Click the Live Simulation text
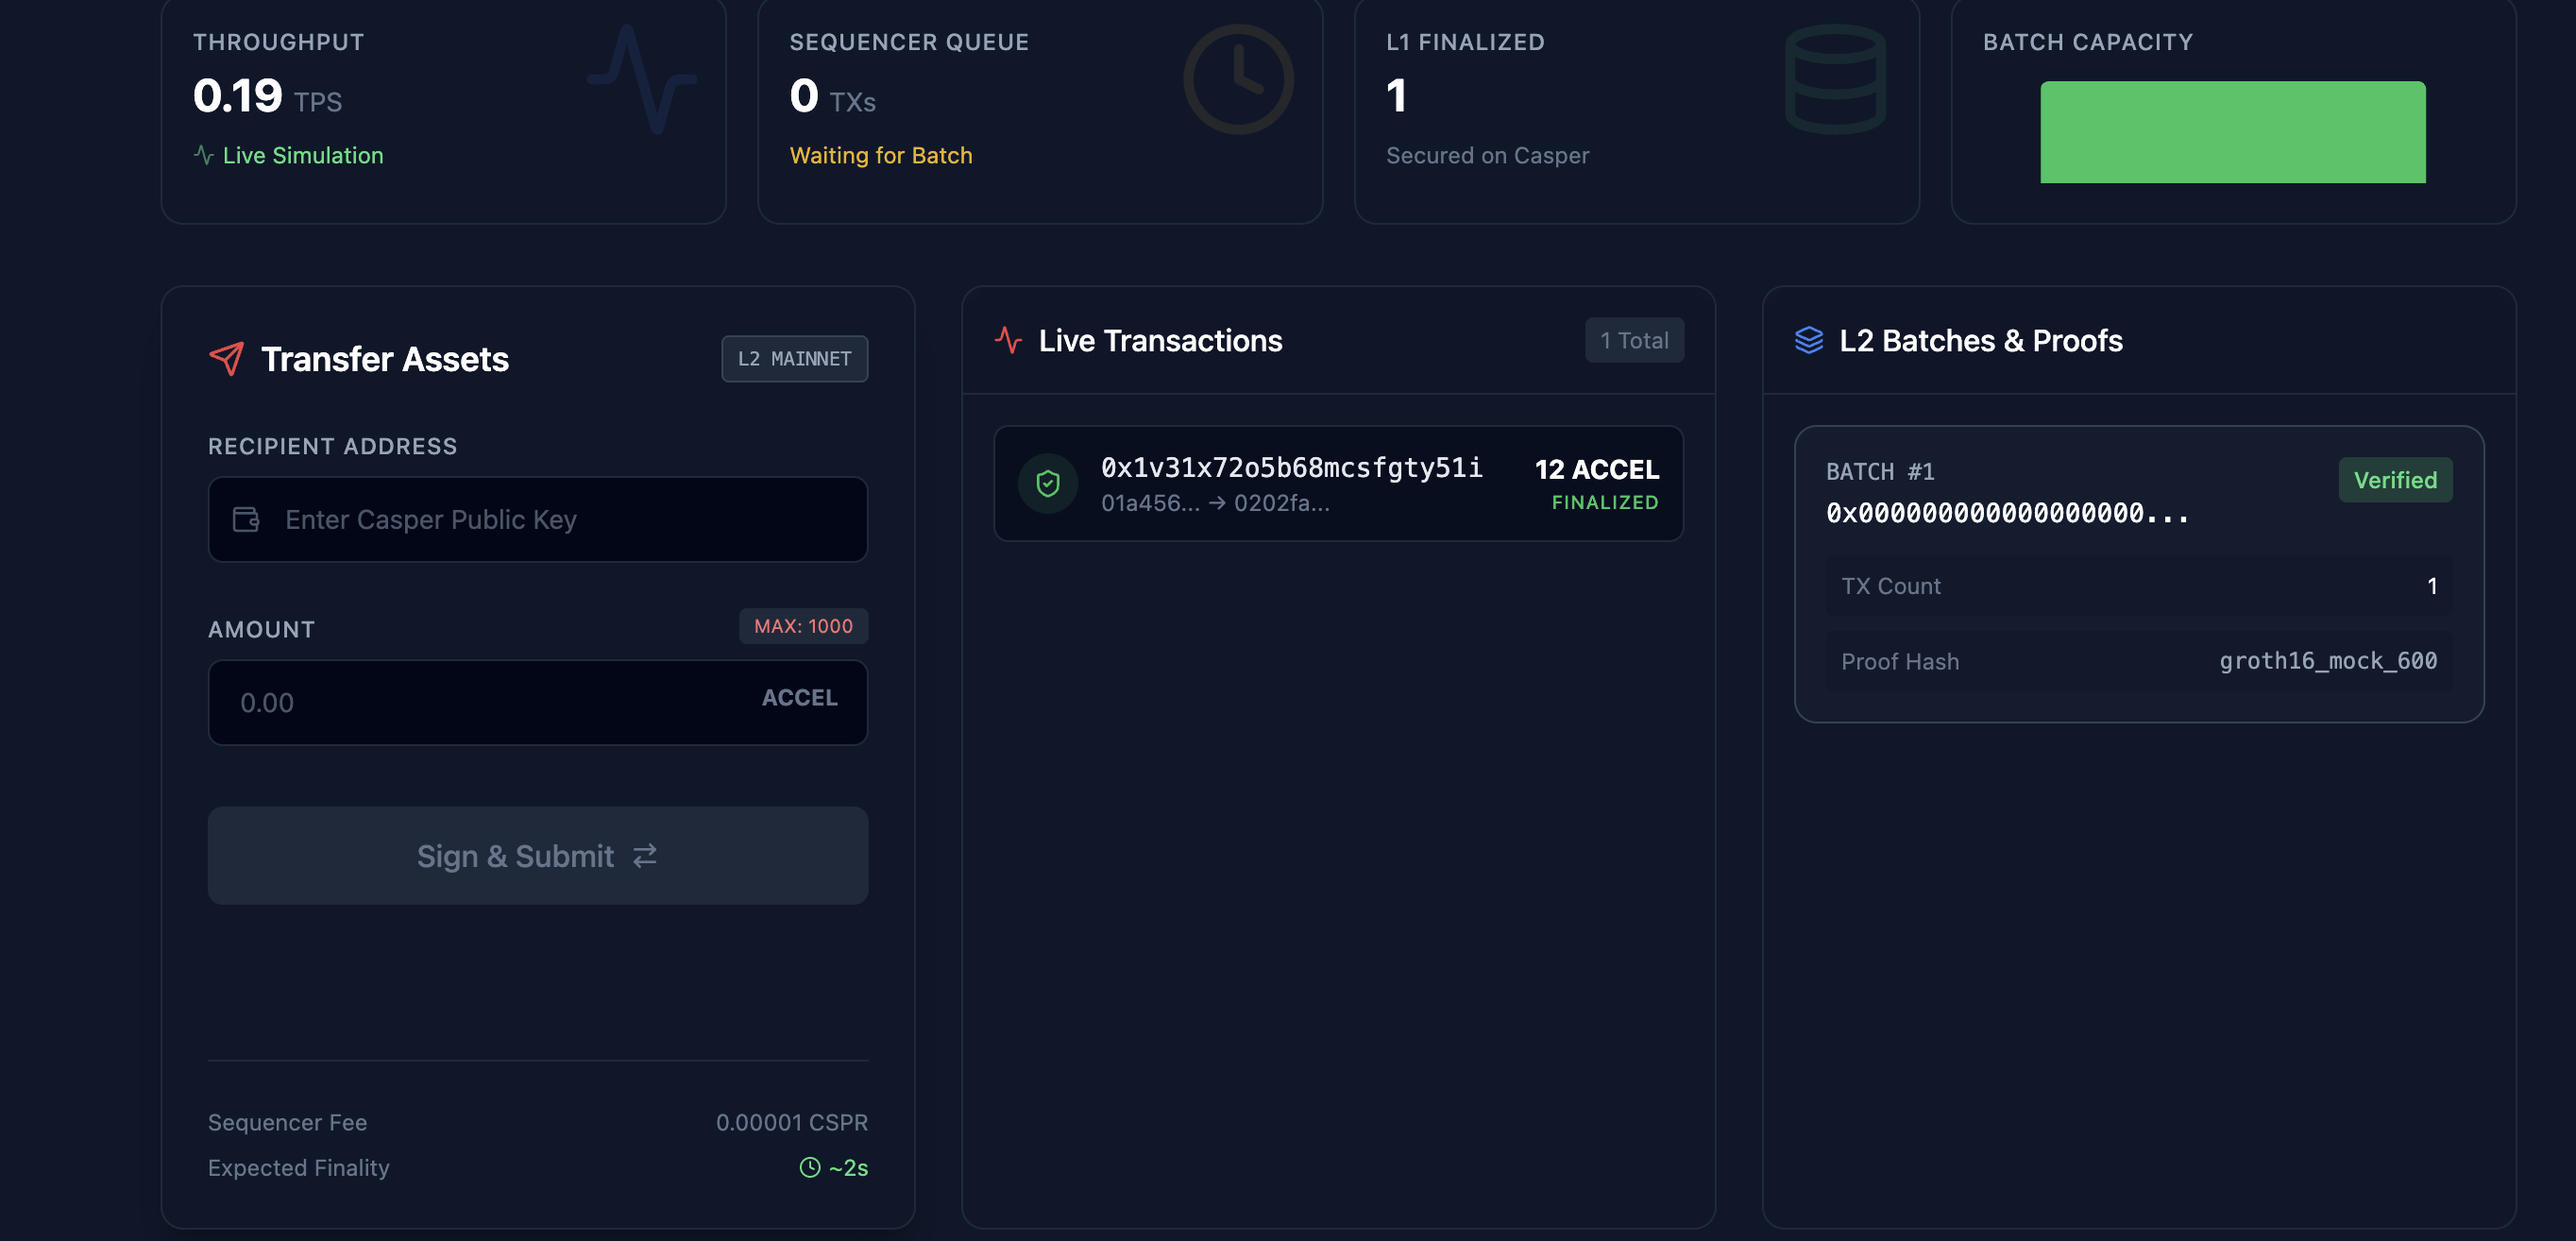 click(303, 155)
